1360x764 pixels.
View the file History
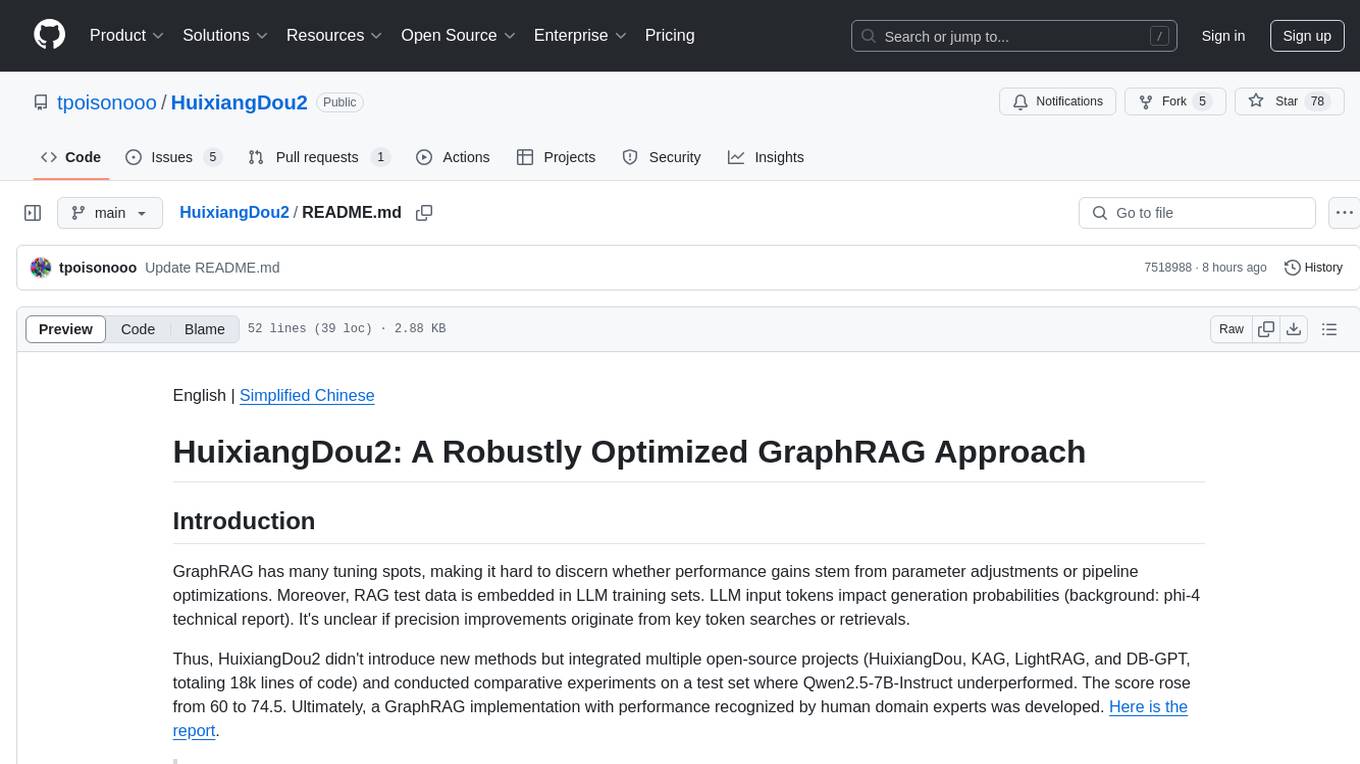[1313, 267]
